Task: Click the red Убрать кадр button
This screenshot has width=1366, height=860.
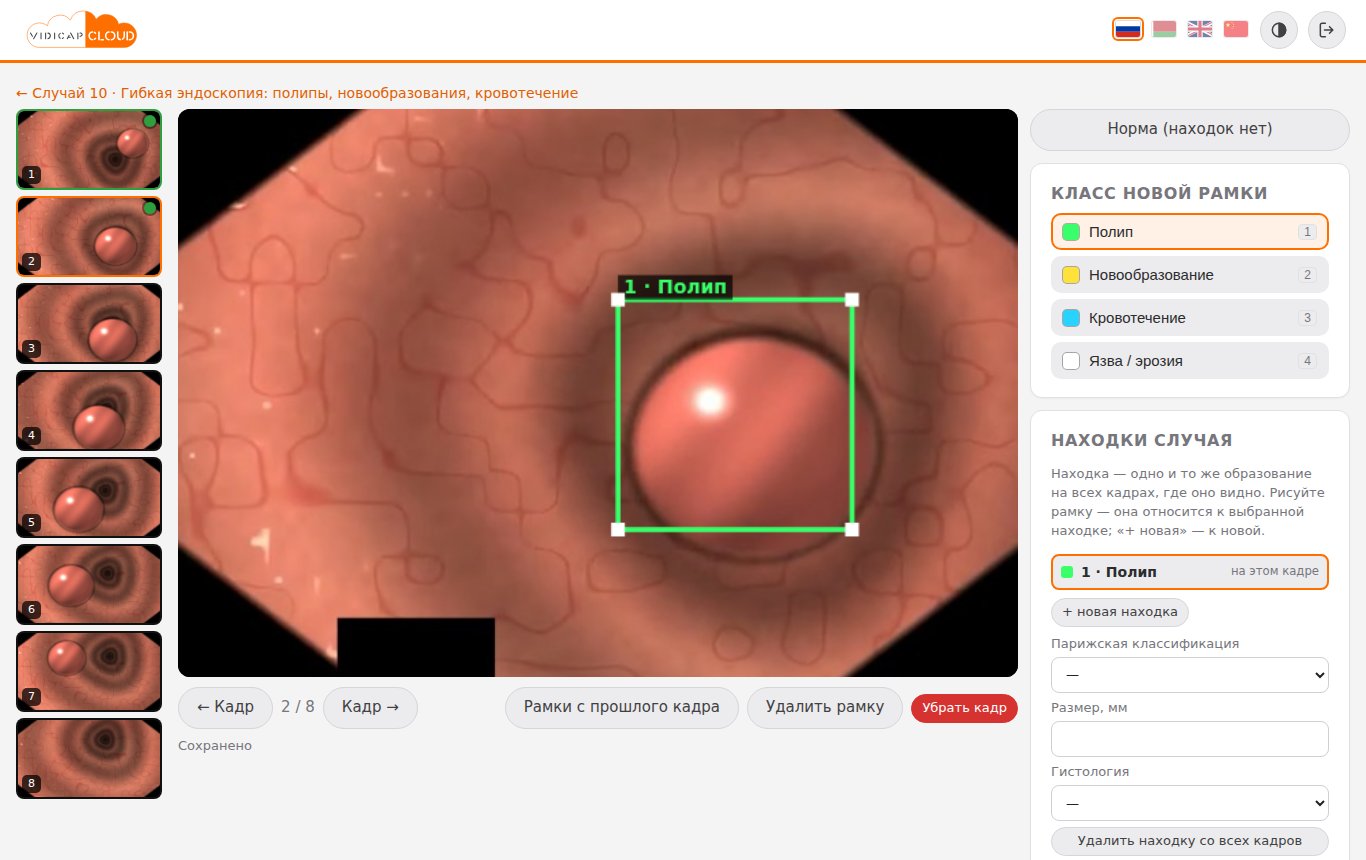Action: (964, 708)
